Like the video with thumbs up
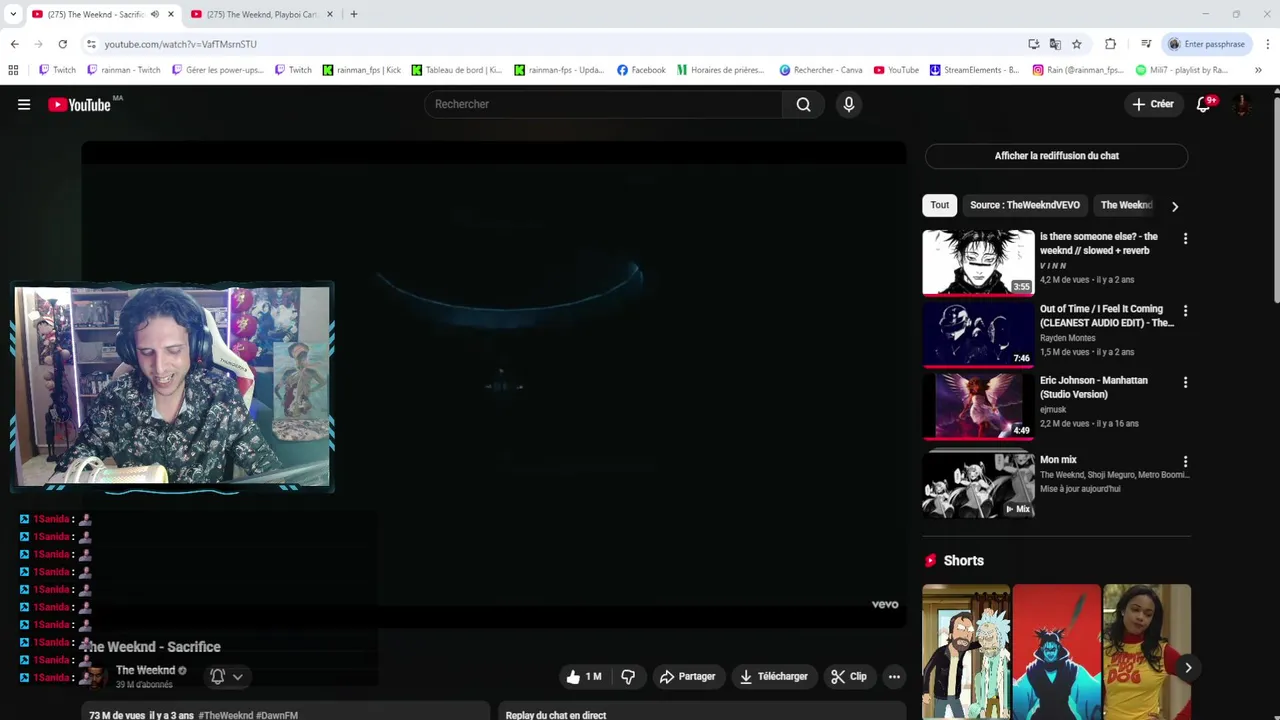 (x=584, y=677)
